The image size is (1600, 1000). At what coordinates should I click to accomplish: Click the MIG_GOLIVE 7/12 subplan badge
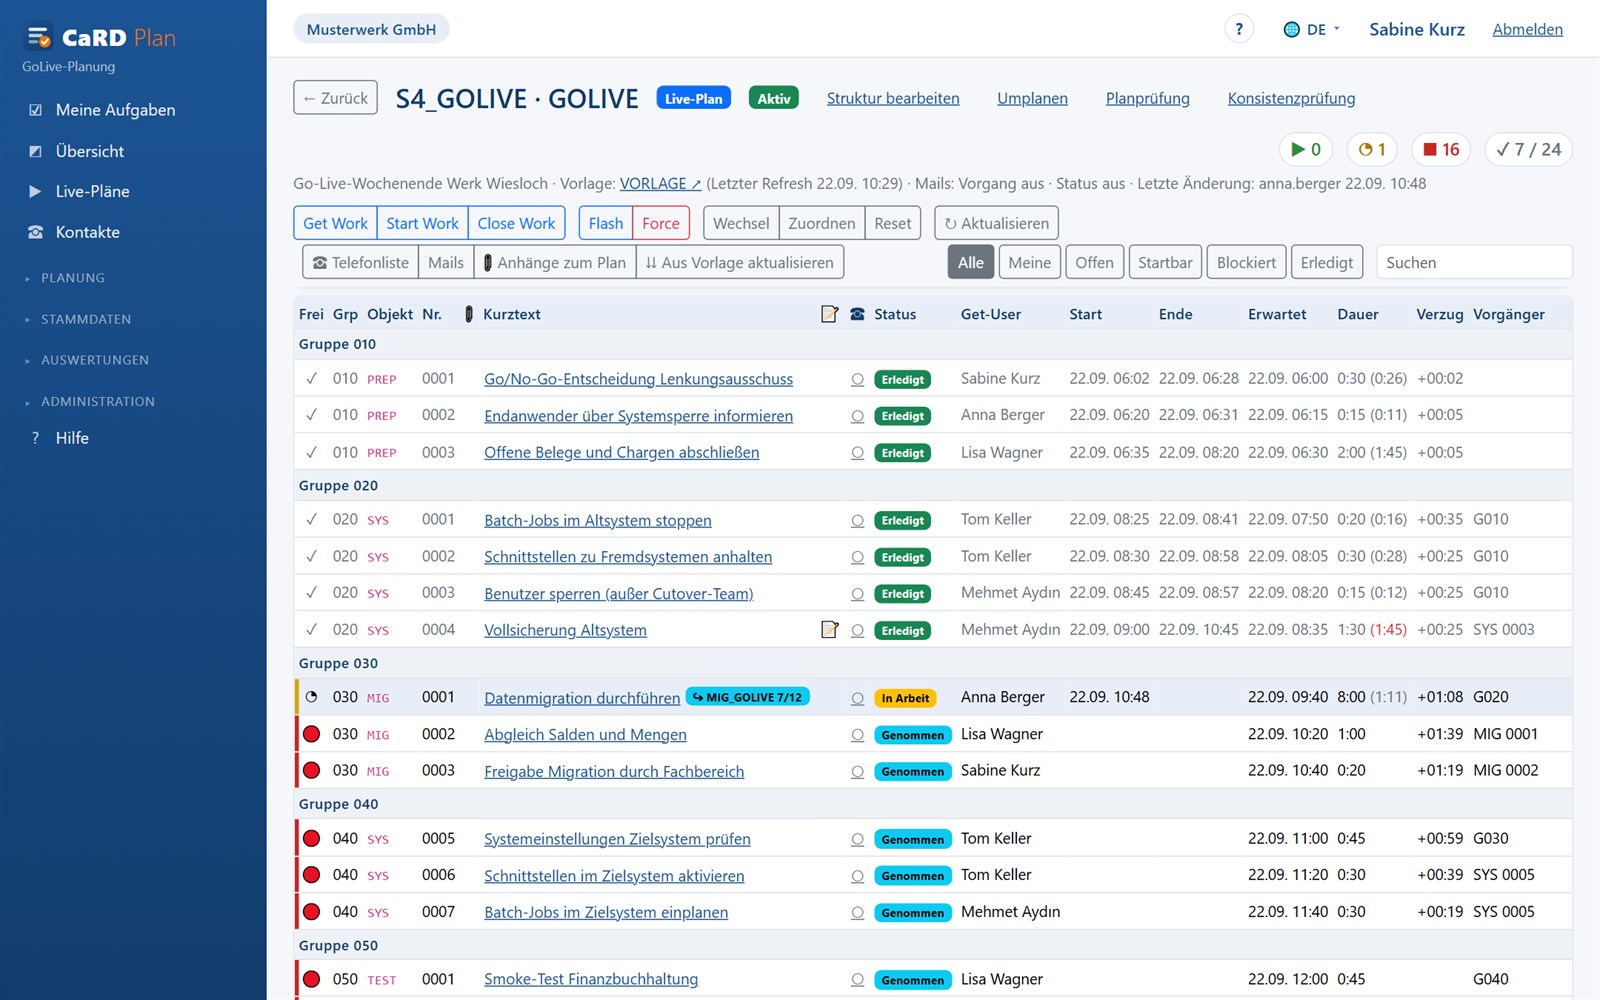748,697
